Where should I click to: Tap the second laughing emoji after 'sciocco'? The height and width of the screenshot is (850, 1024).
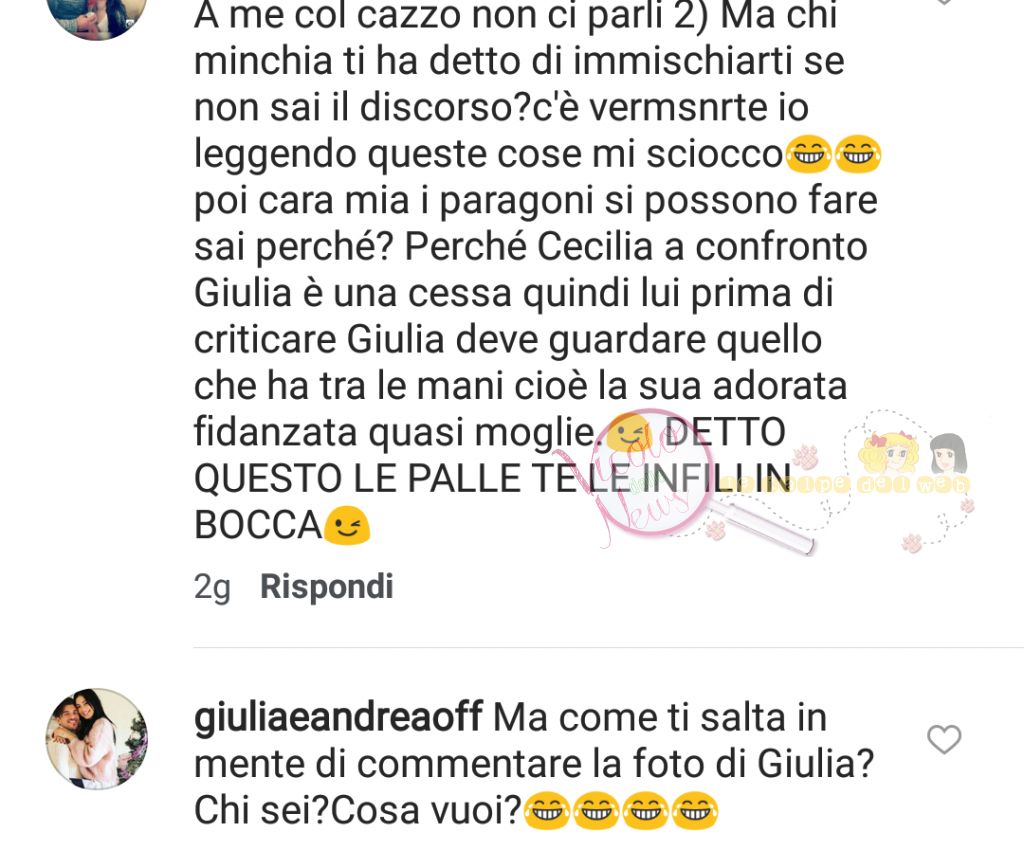click(x=858, y=155)
